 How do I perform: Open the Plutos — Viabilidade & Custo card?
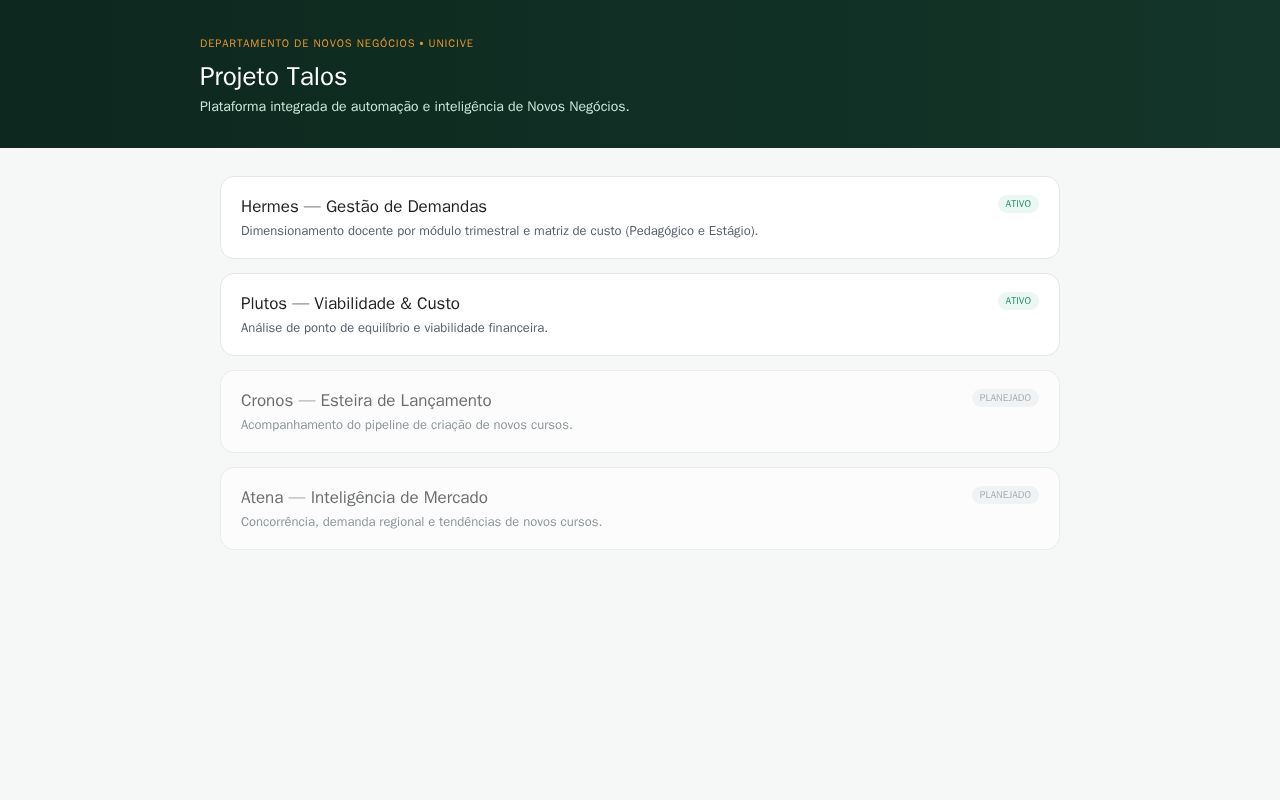640,314
